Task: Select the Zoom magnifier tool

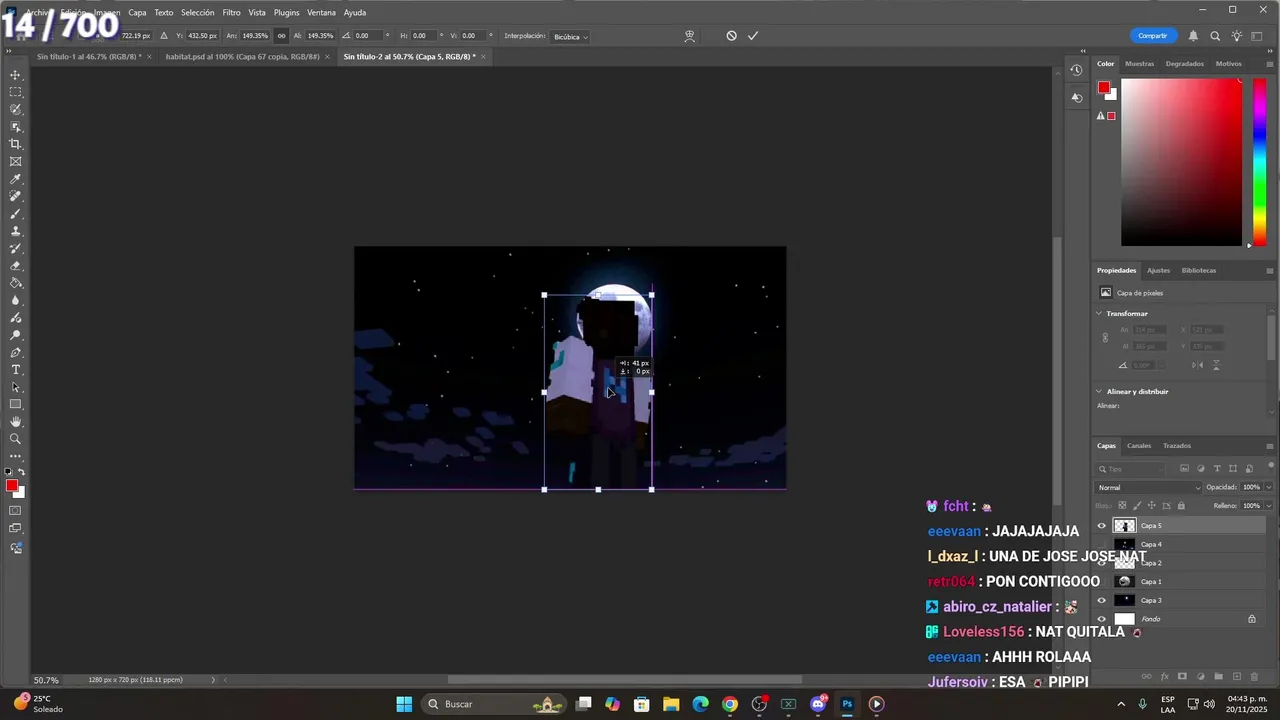Action: tap(15, 439)
